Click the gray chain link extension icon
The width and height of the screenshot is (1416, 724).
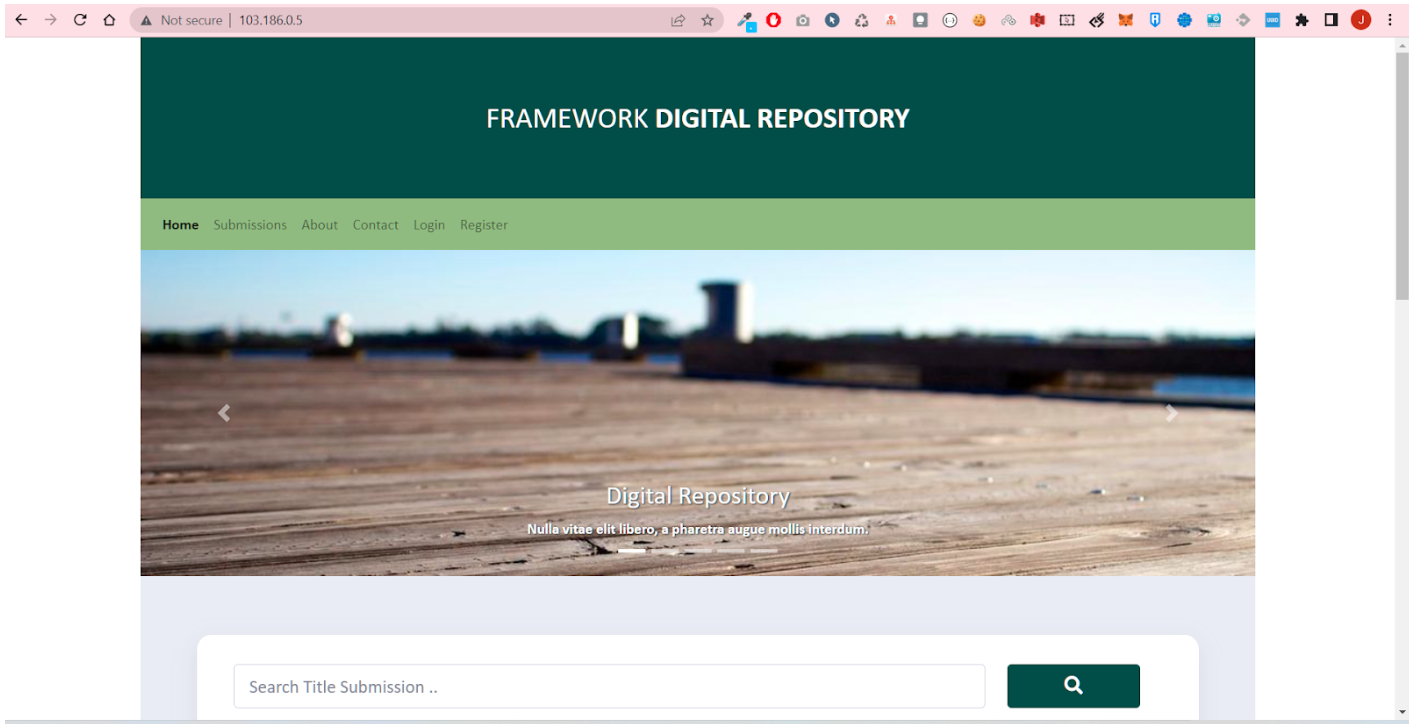tap(1008, 20)
